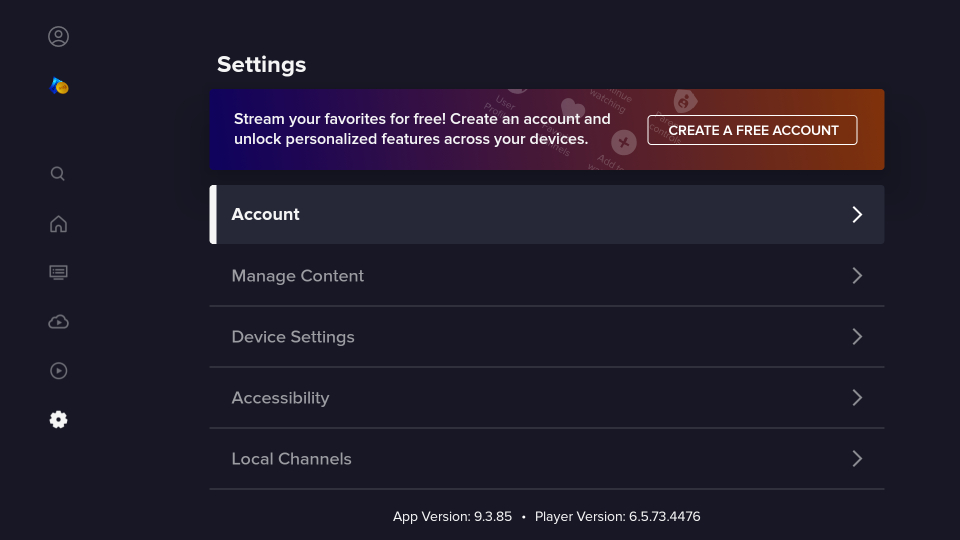This screenshot has width=960, height=540.
Task: Click the Local Channels row chevron
Action: (x=856, y=459)
